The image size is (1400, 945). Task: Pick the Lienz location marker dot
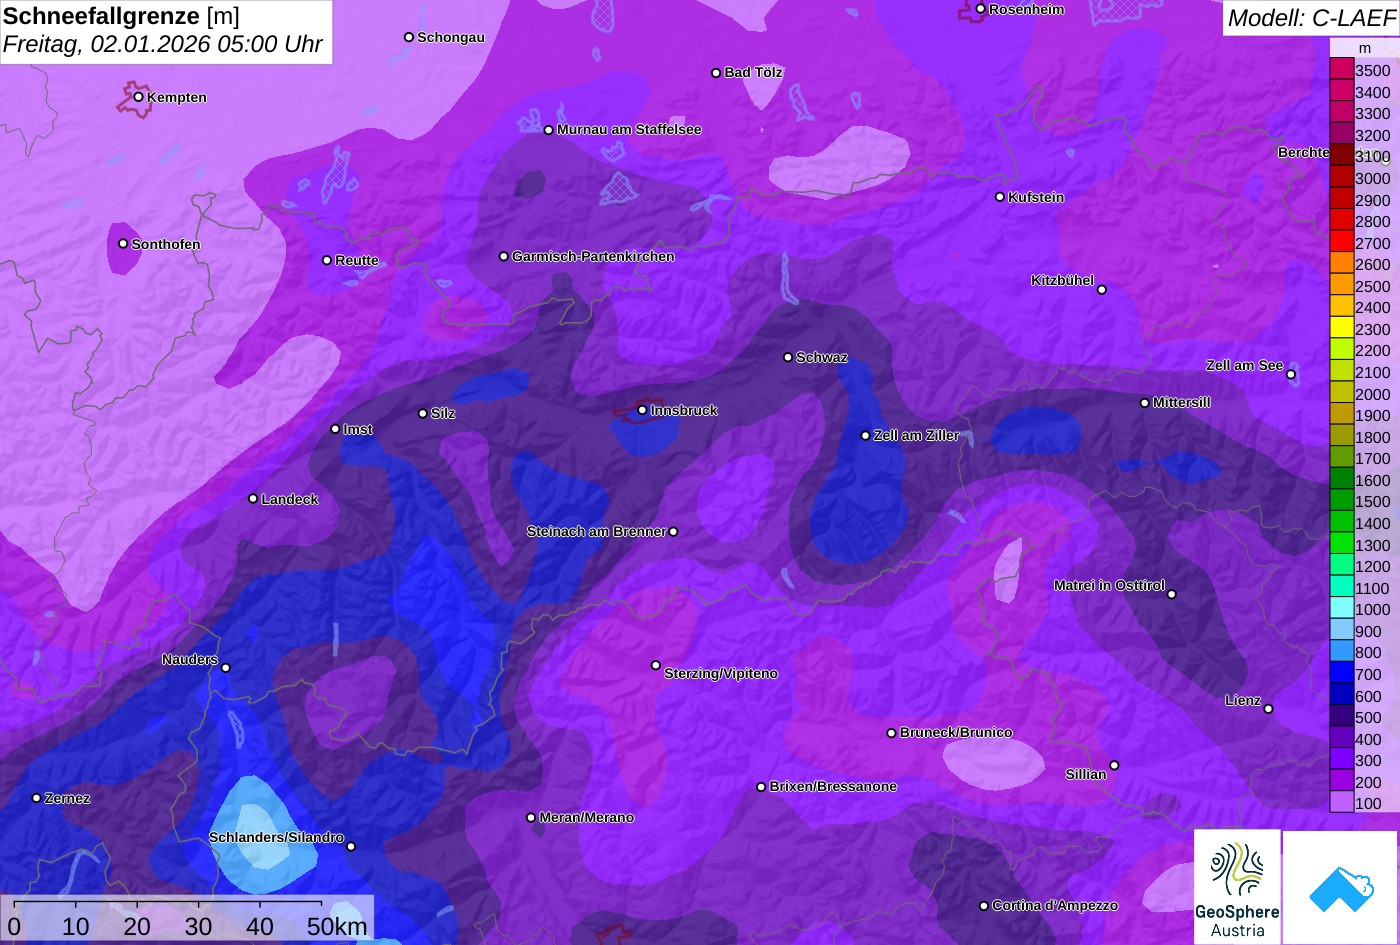click(1268, 709)
